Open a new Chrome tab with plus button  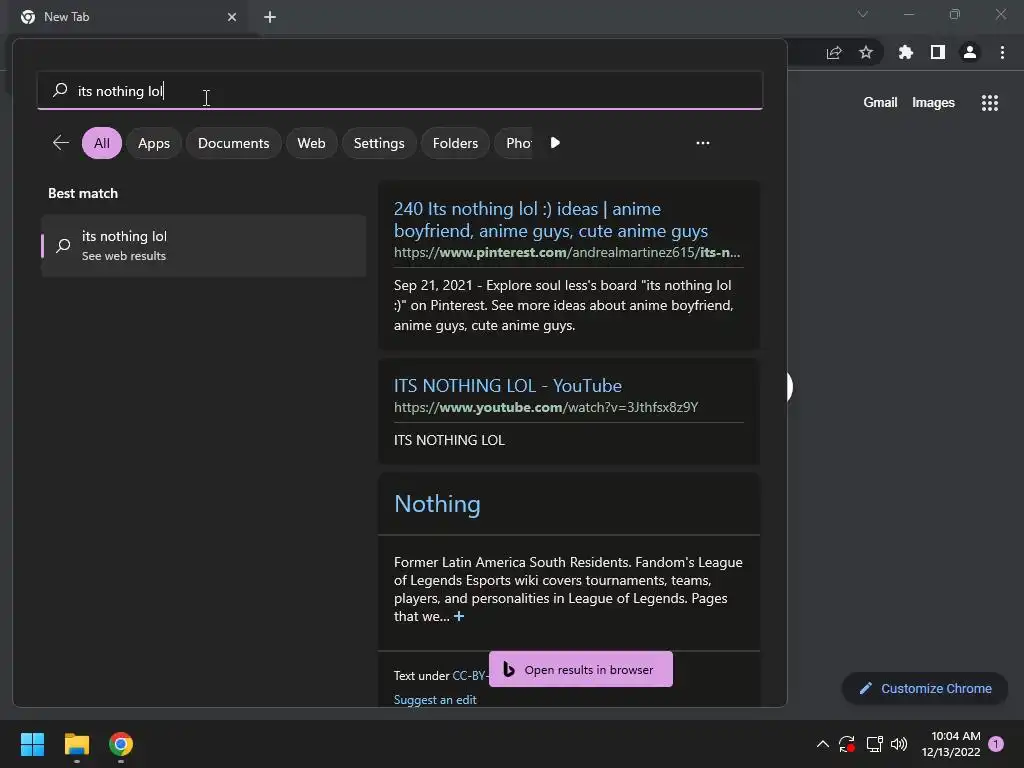point(270,17)
